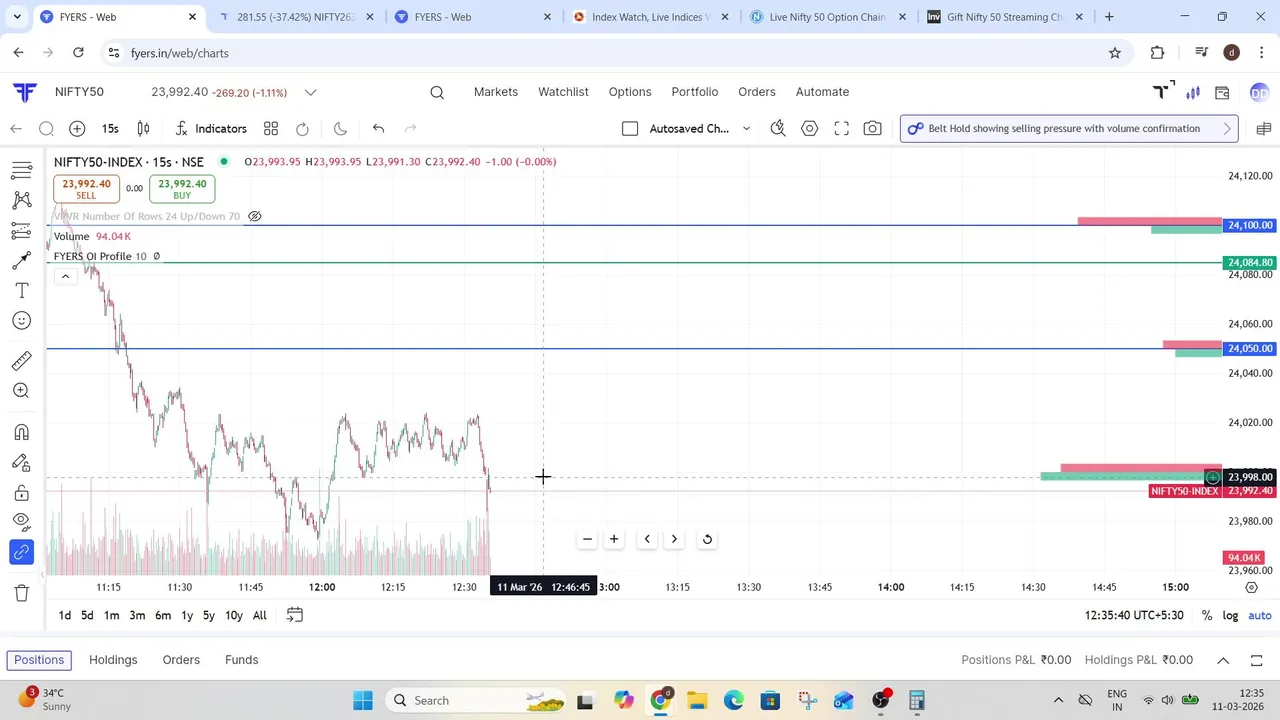Select the pattern drawing tool
This screenshot has width=1280, height=720.
pyautogui.click(x=21, y=200)
